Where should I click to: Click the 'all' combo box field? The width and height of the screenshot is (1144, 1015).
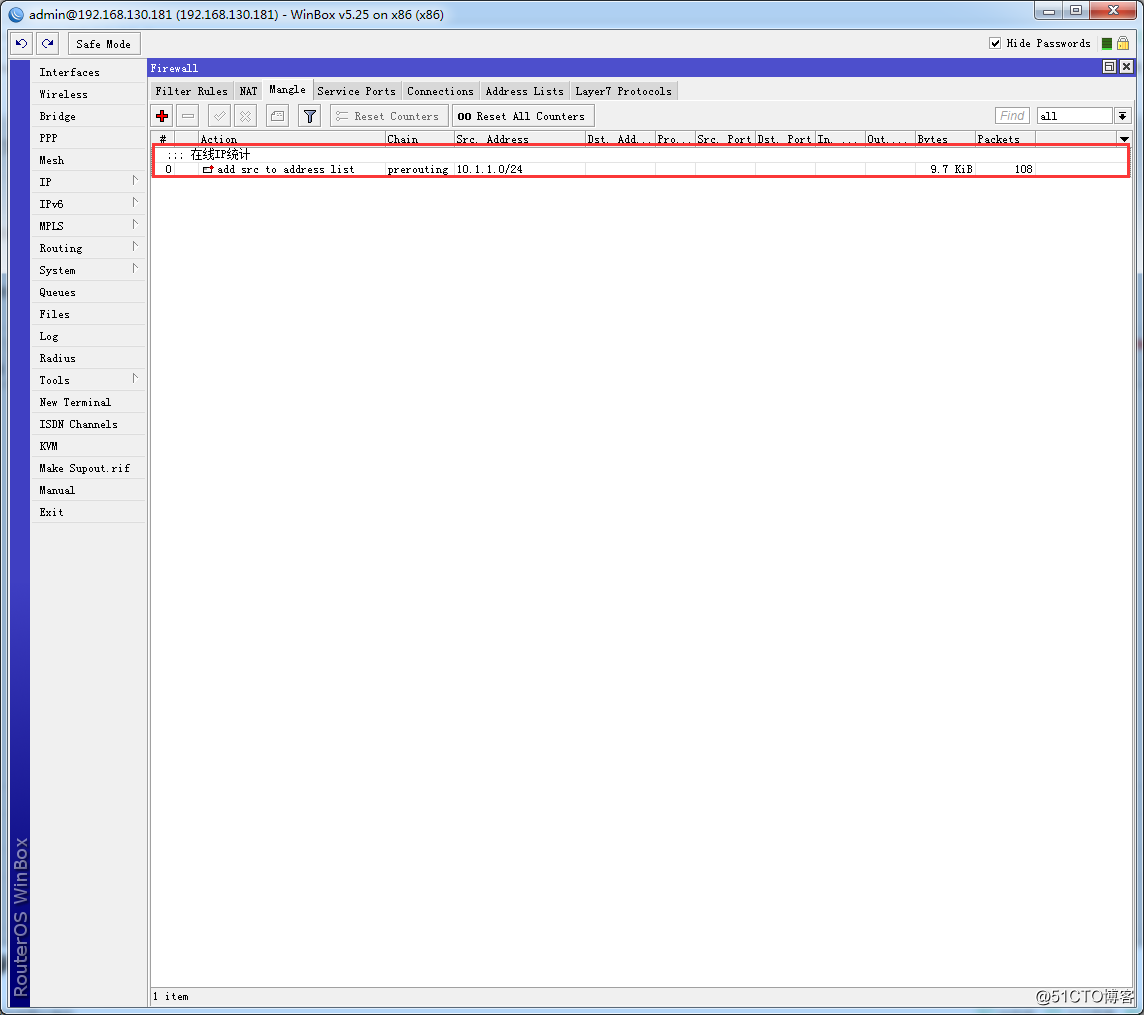click(x=1075, y=116)
